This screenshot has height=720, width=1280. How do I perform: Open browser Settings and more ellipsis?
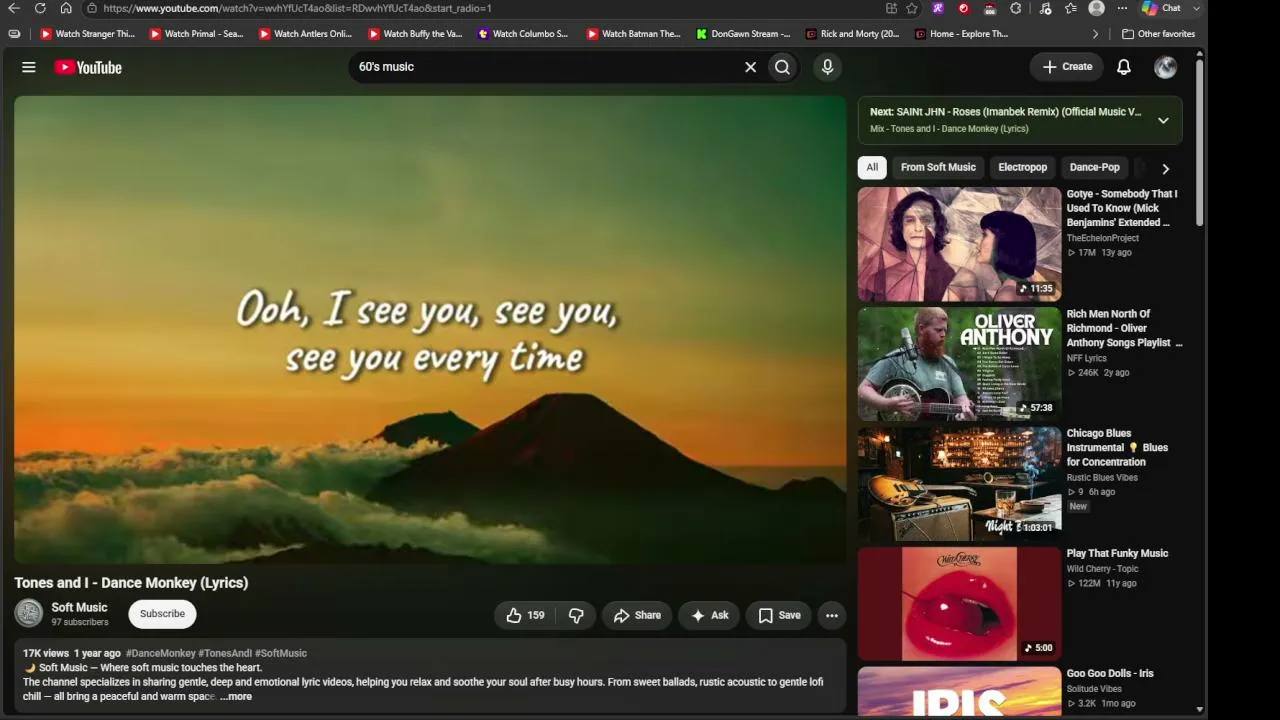pyautogui.click(x=1122, y=8)
